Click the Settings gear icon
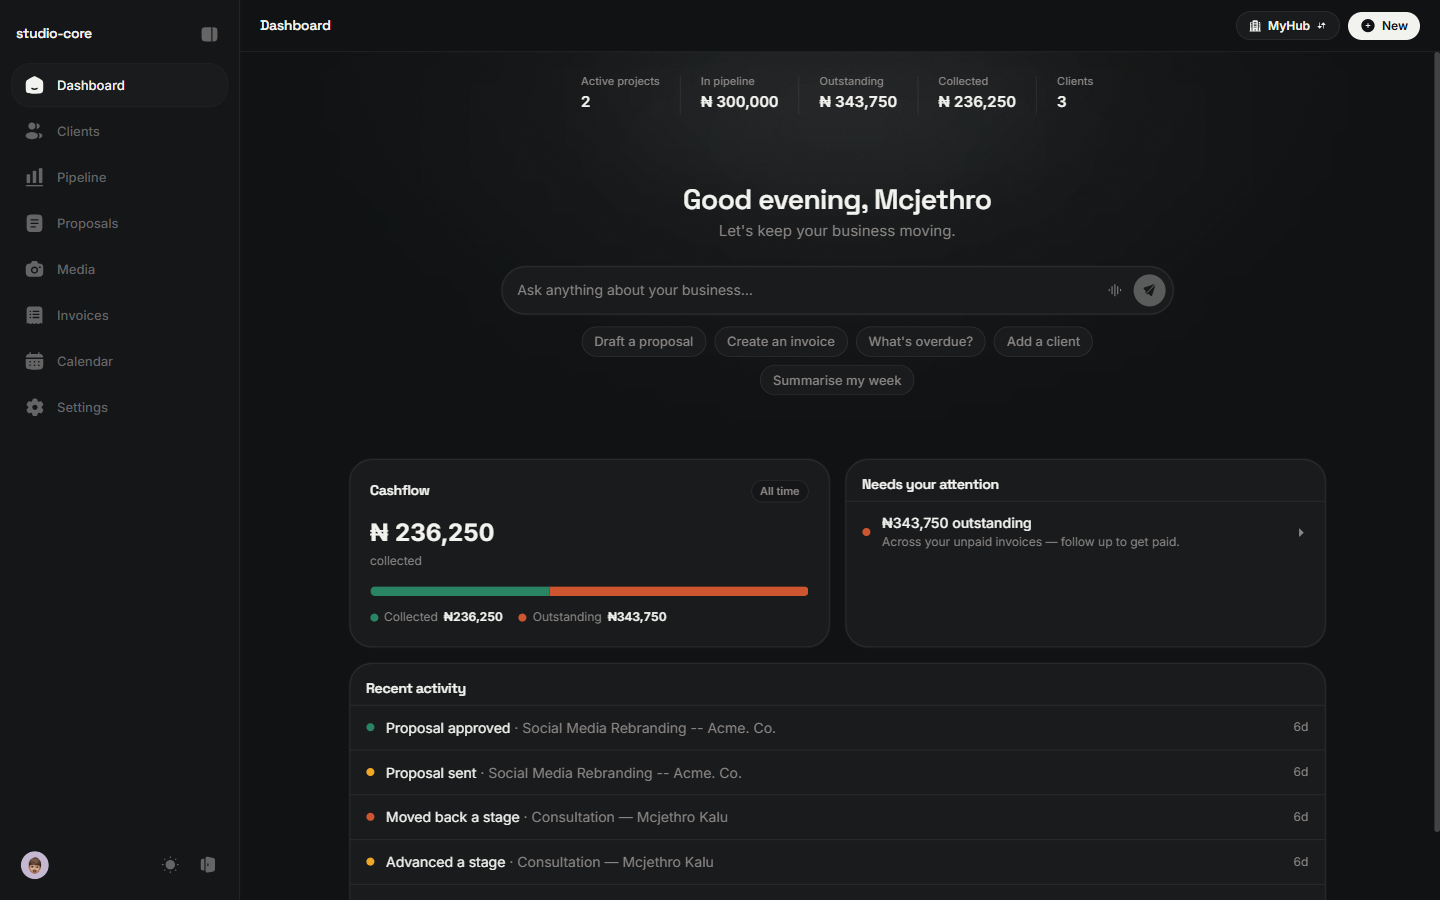The width and height of the screenshot is (1440, 900). (x=34, y=407)
